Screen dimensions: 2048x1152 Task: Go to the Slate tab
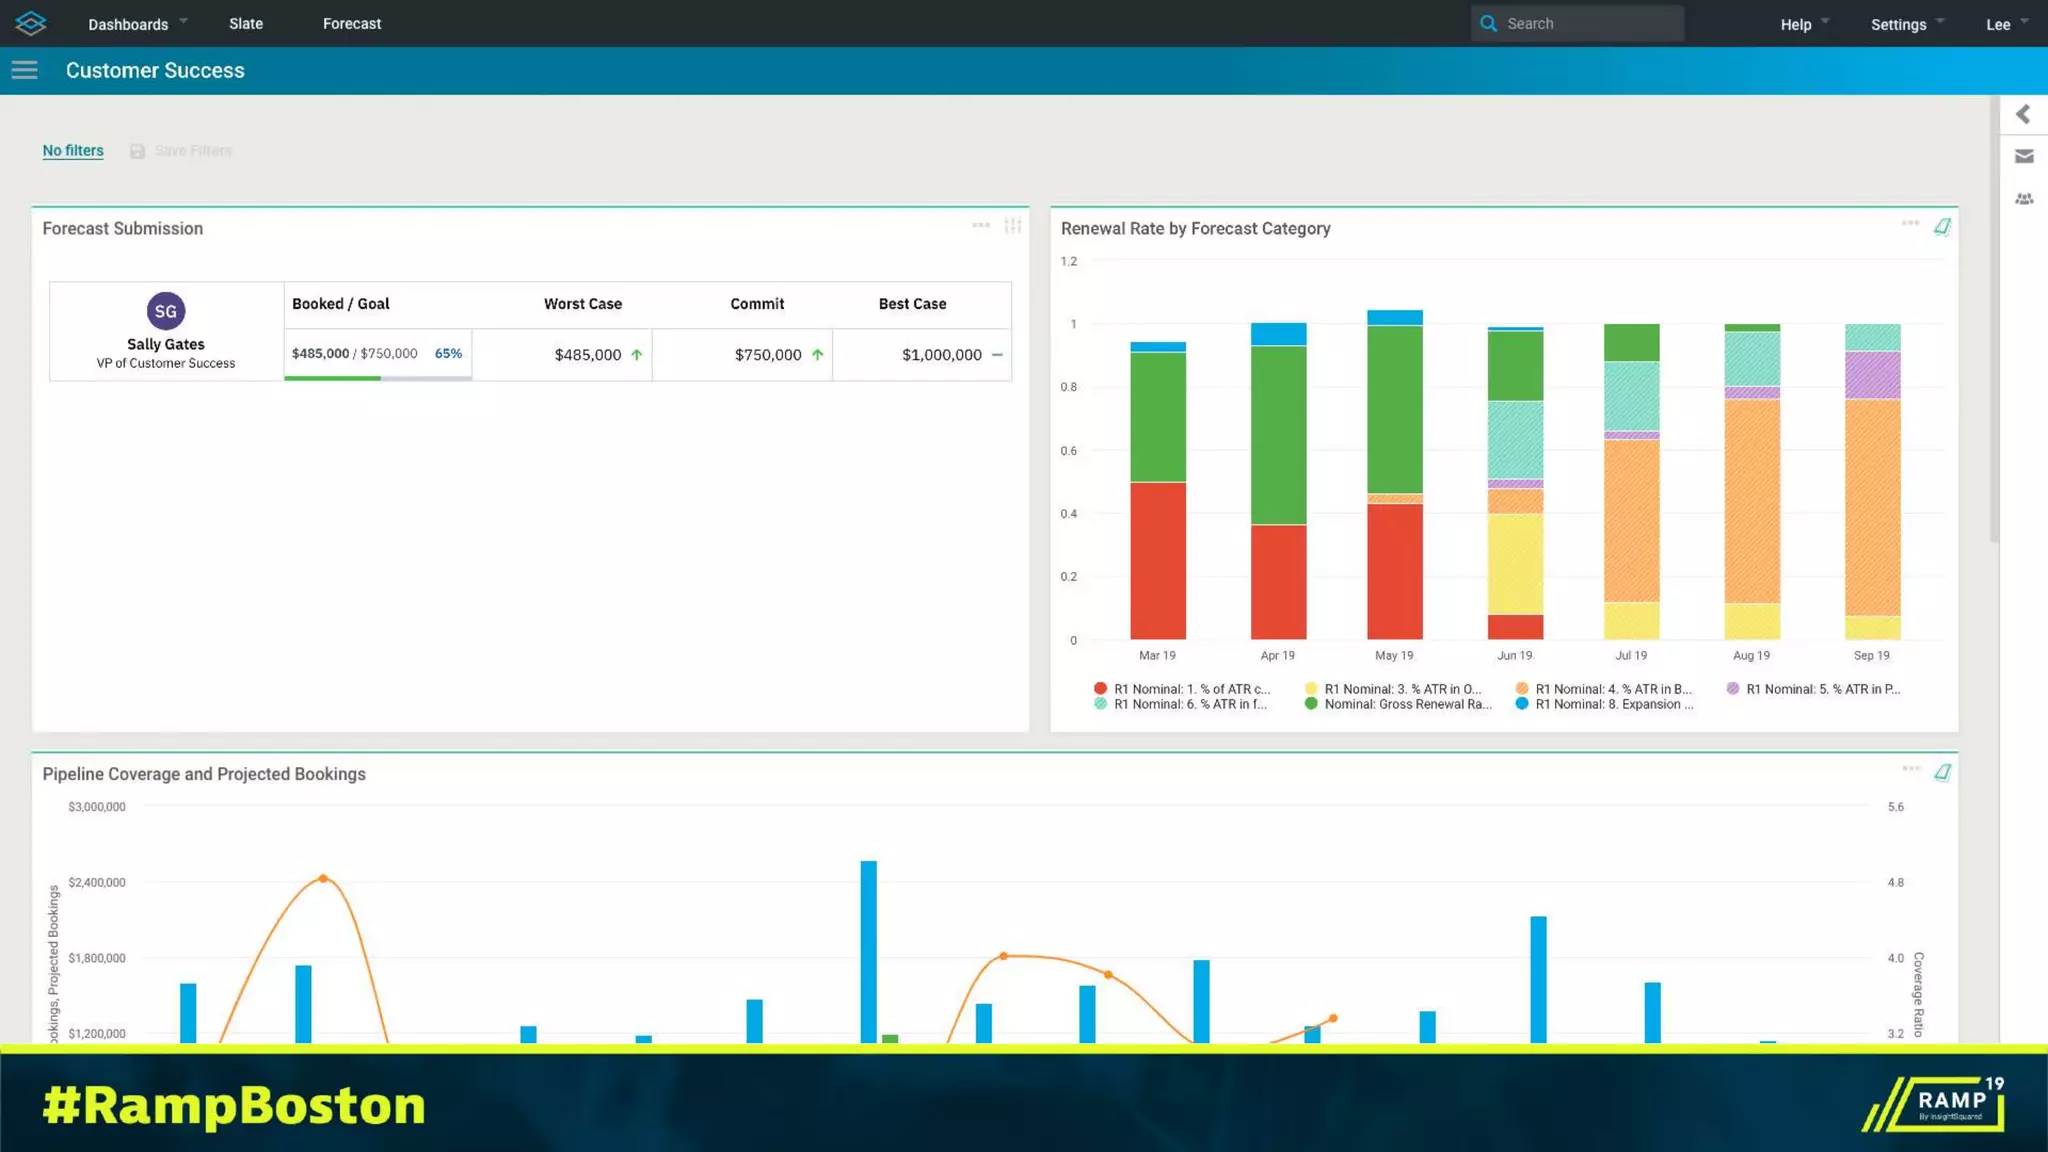pyautogui.click(x=246, y=24)
